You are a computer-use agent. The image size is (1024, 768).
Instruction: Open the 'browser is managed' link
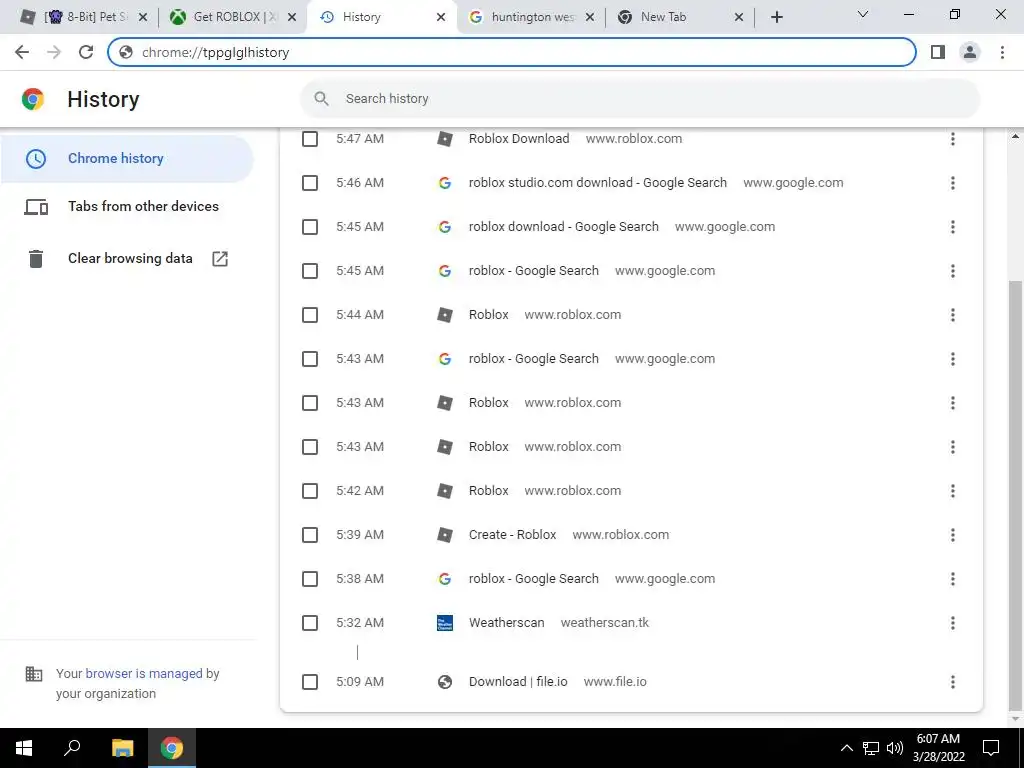[144, 673]
